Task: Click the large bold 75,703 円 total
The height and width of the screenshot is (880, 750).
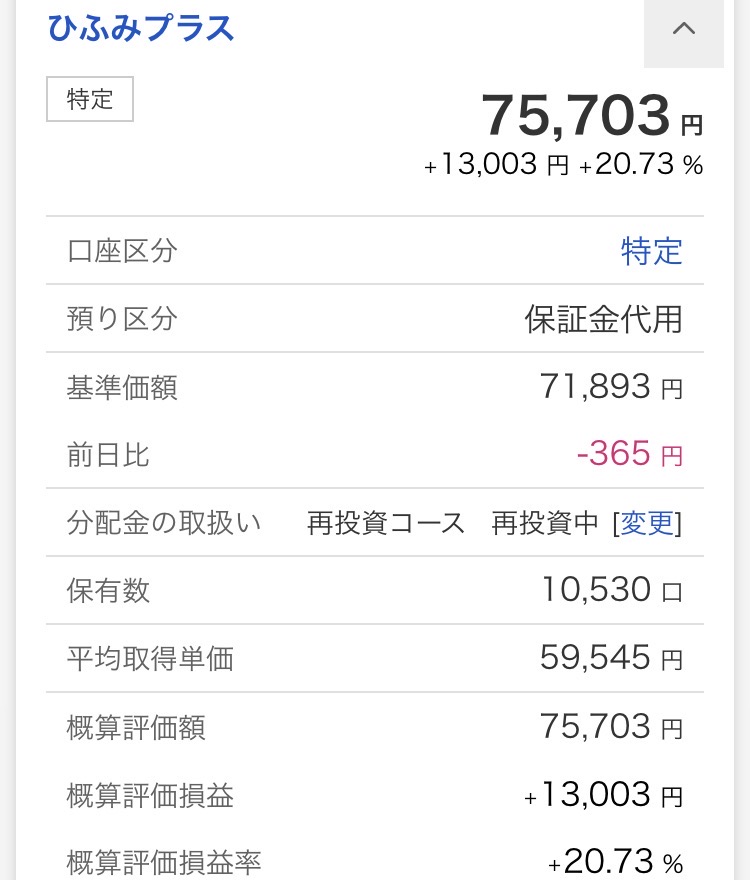Action: 592,116
